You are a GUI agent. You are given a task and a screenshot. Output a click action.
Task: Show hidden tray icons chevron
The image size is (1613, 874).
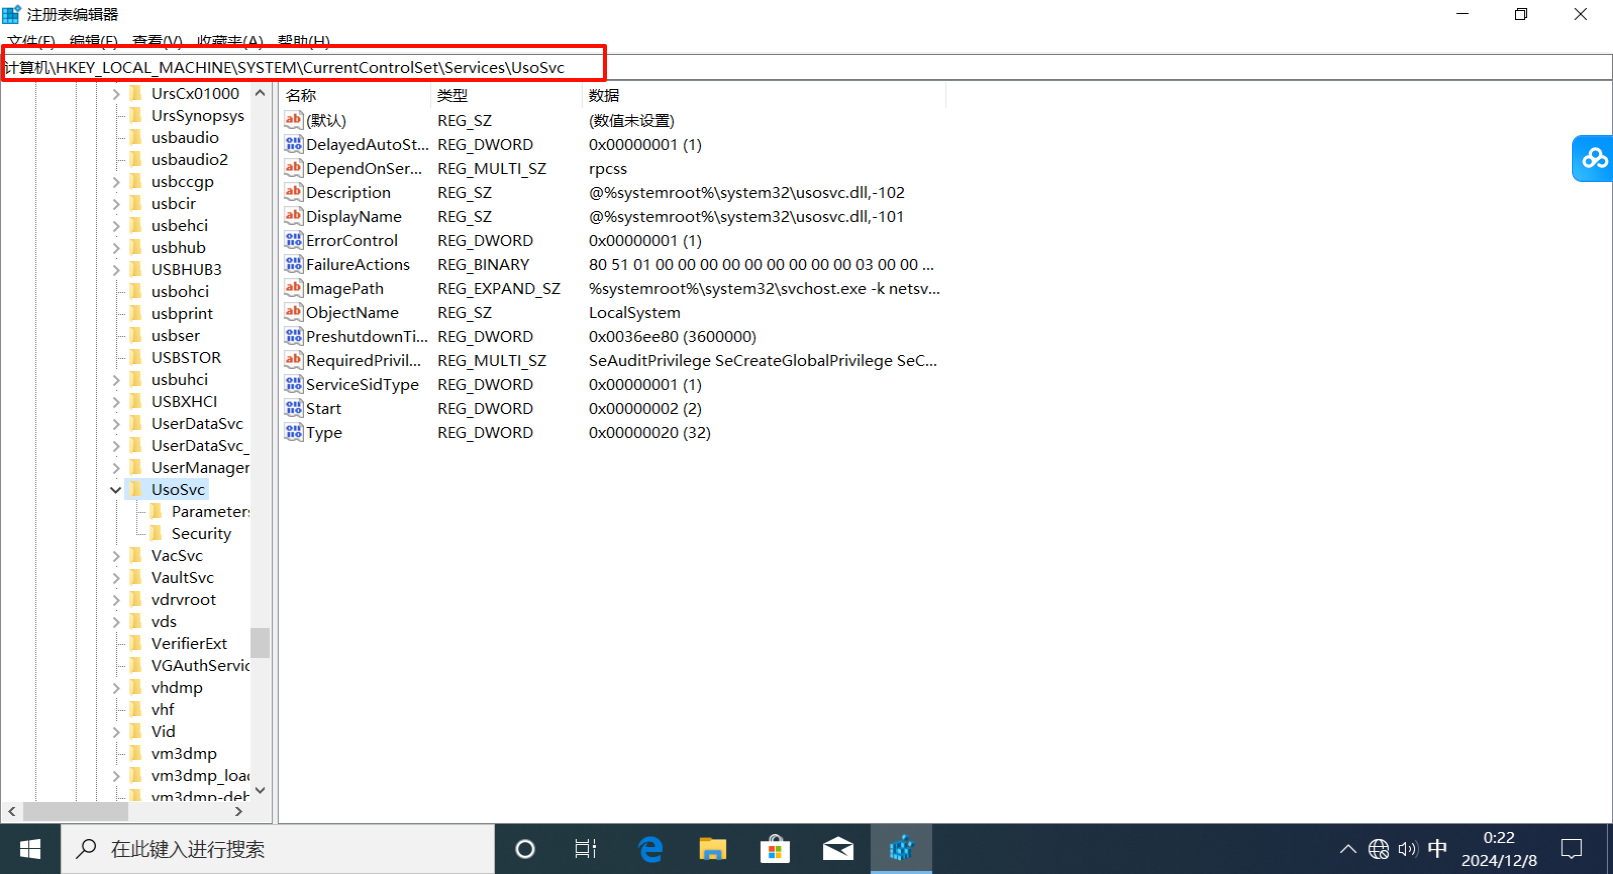point(1348,849)
